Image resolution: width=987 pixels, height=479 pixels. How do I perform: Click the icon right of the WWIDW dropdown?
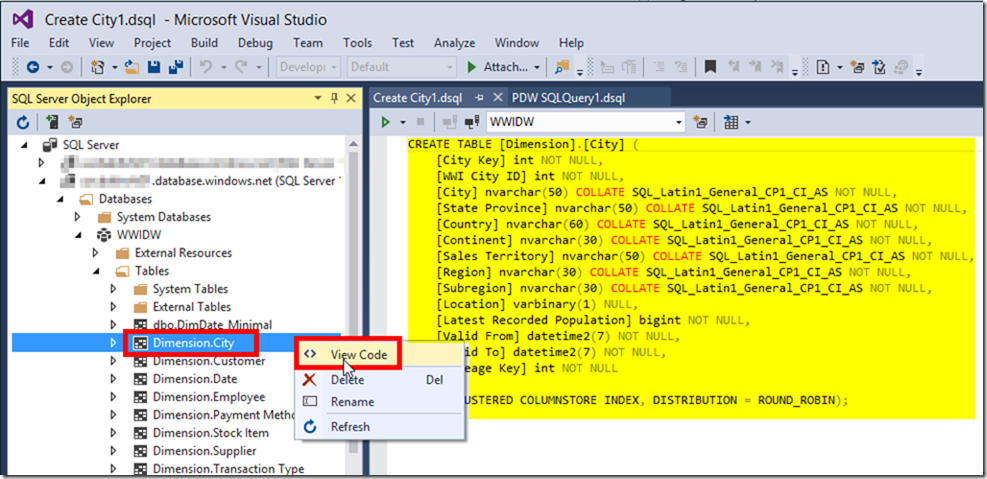(700, 122)
